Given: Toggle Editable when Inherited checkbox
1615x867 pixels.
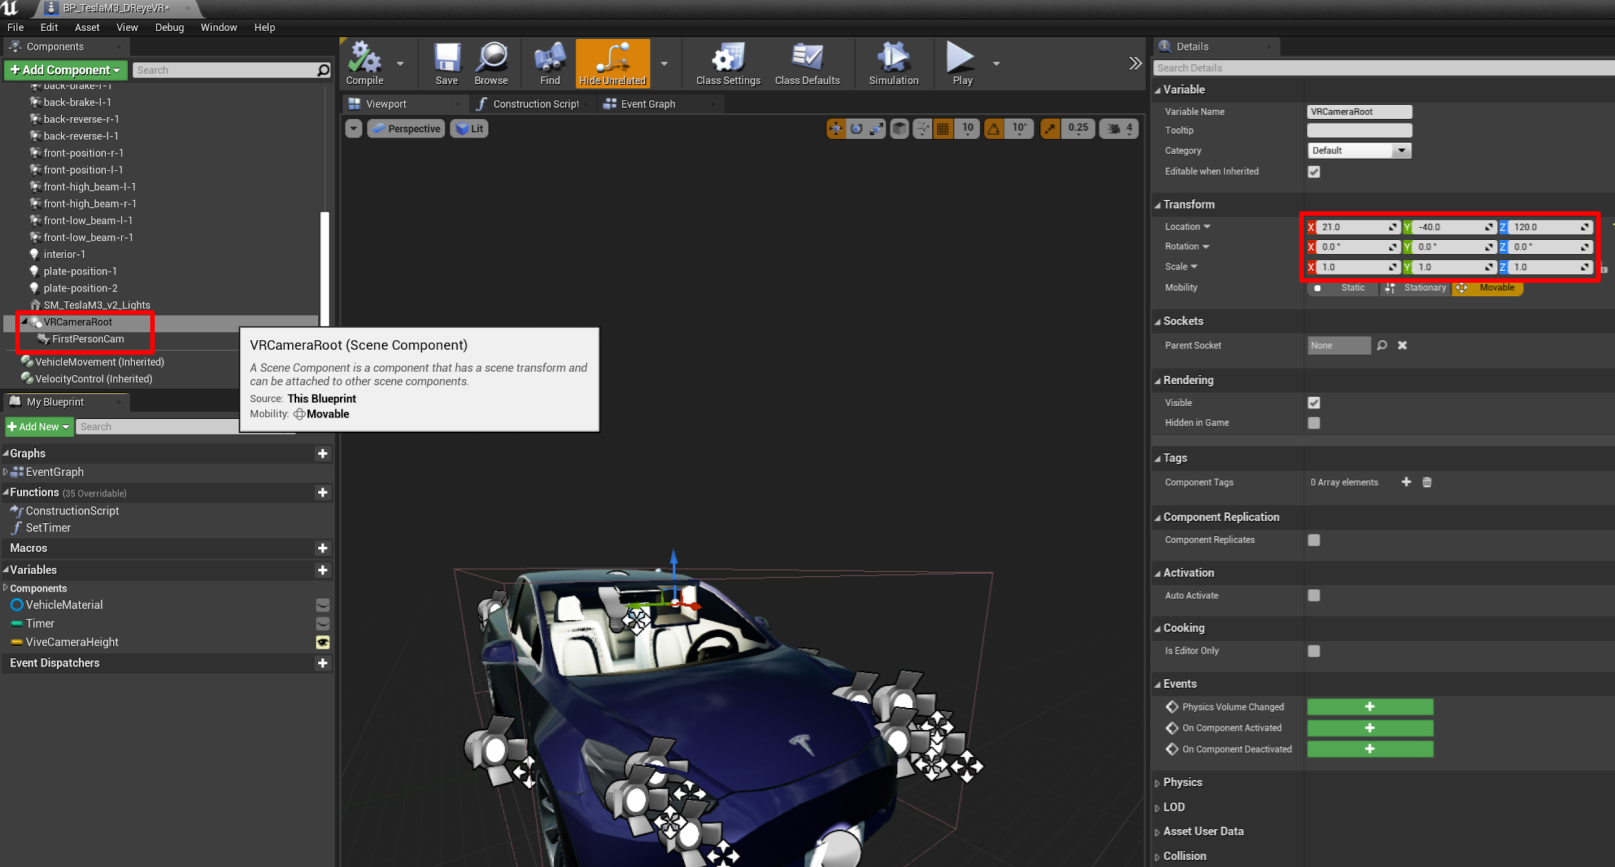Looking at the screenshot, I should click(1314, 172).
